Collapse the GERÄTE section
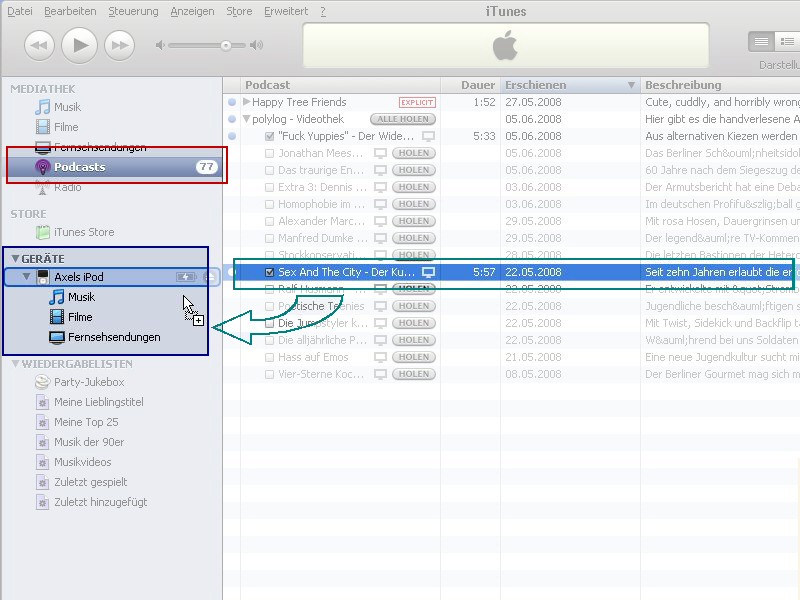Screen dimensions: 800x600 pyautogui.click(x=15, y=259)
